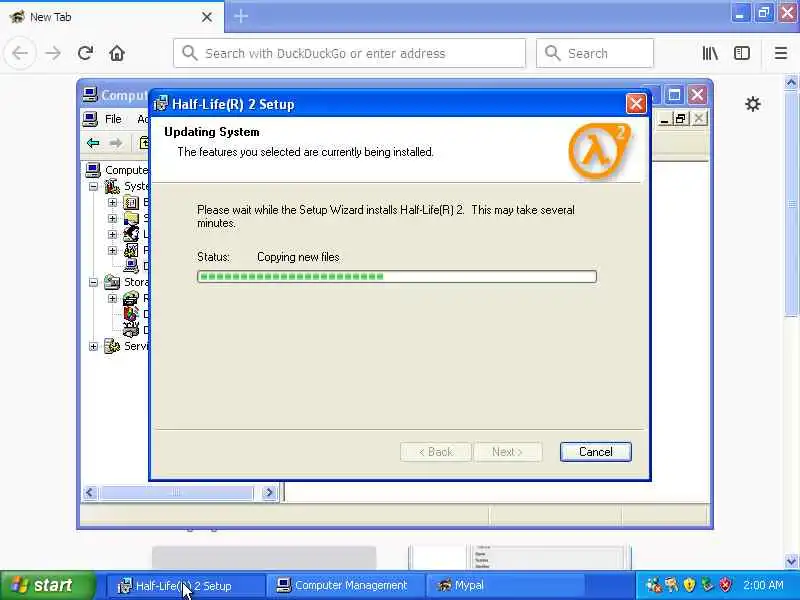Toggle the browser sidebar icon
This screenshot has width=800, height=600.
[x=742, y=53]
